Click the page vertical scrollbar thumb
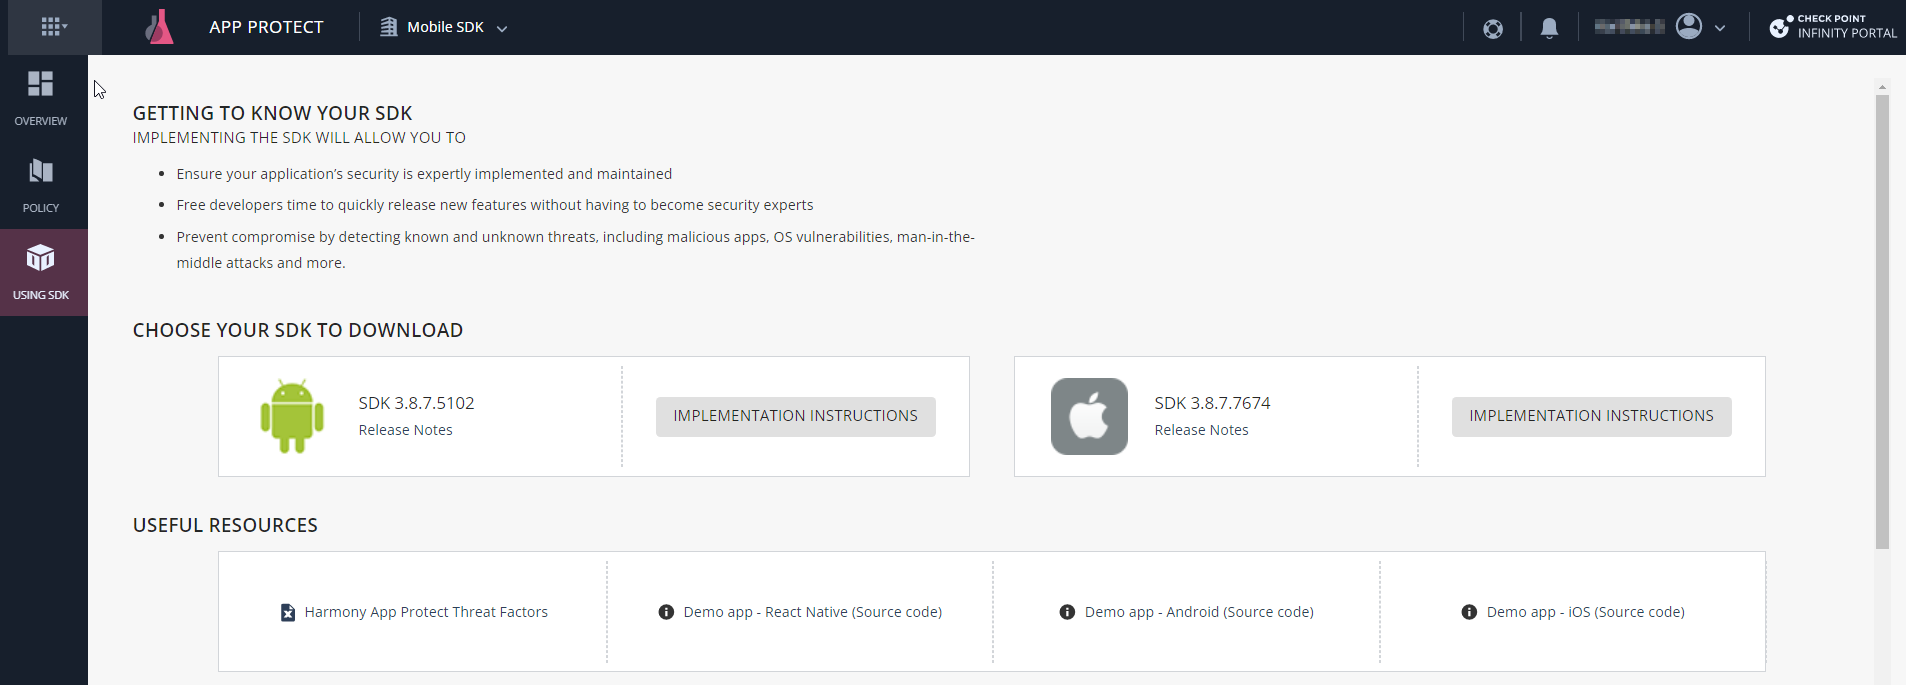Image resolution: width=1906 pixels, height=685 pixels. (1882, 322)
